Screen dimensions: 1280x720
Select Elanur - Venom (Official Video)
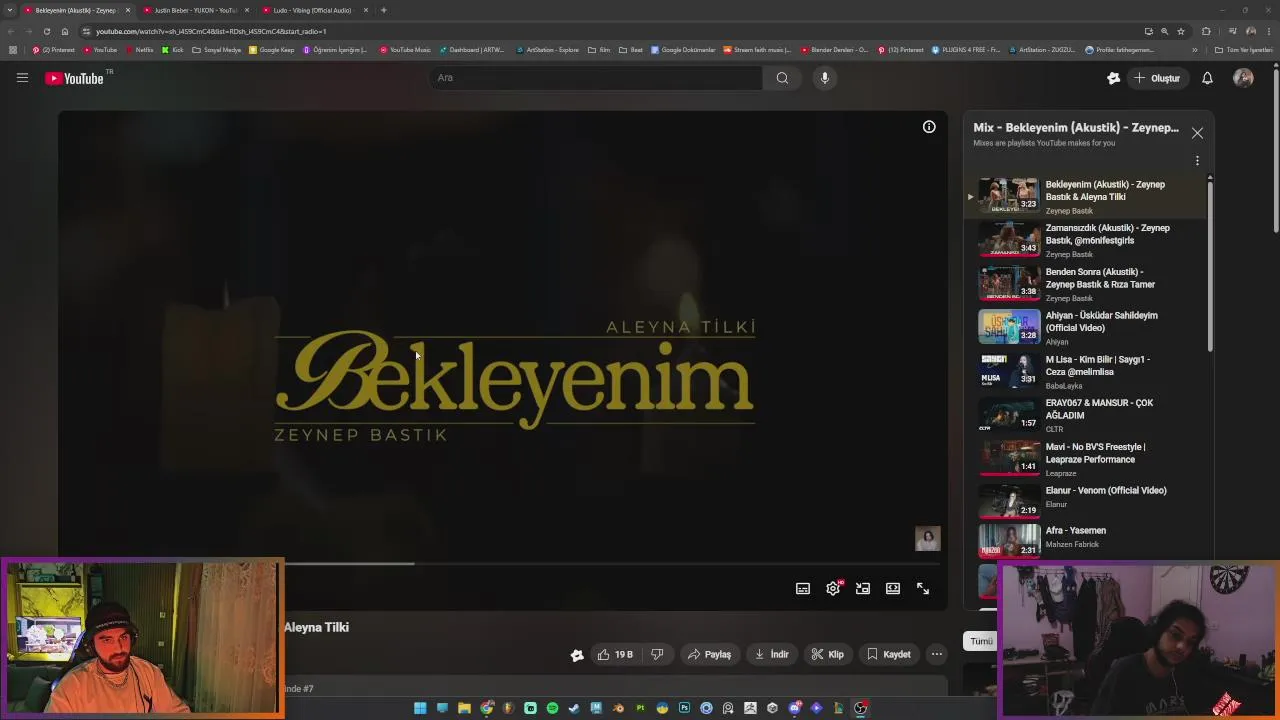pyautogui.click(x=1086, y=502)
